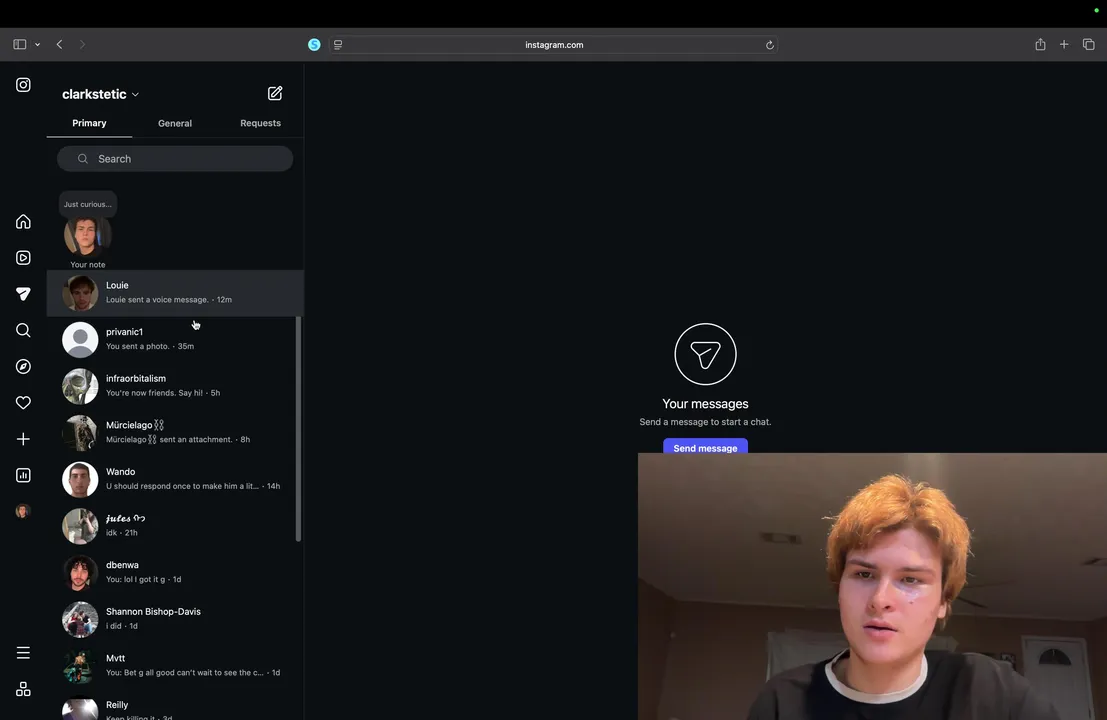The width and height of the screenshot is (1107, 720).
Task: Click the large paper plane messages icon
Action: coord(705,354)
